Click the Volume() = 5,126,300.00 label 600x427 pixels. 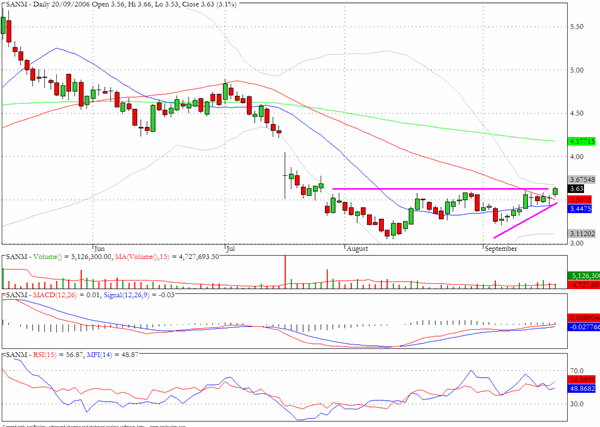coord(73,257)
